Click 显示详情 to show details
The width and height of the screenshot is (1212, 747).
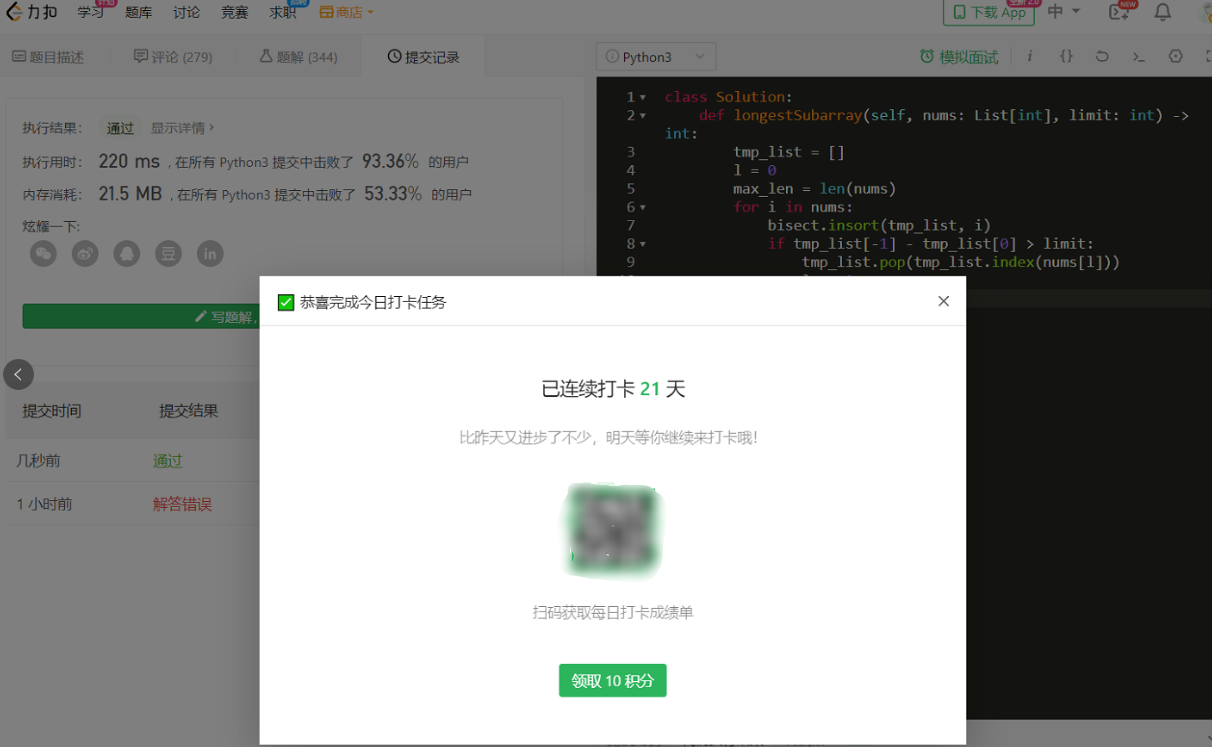[x=183, y=128]
